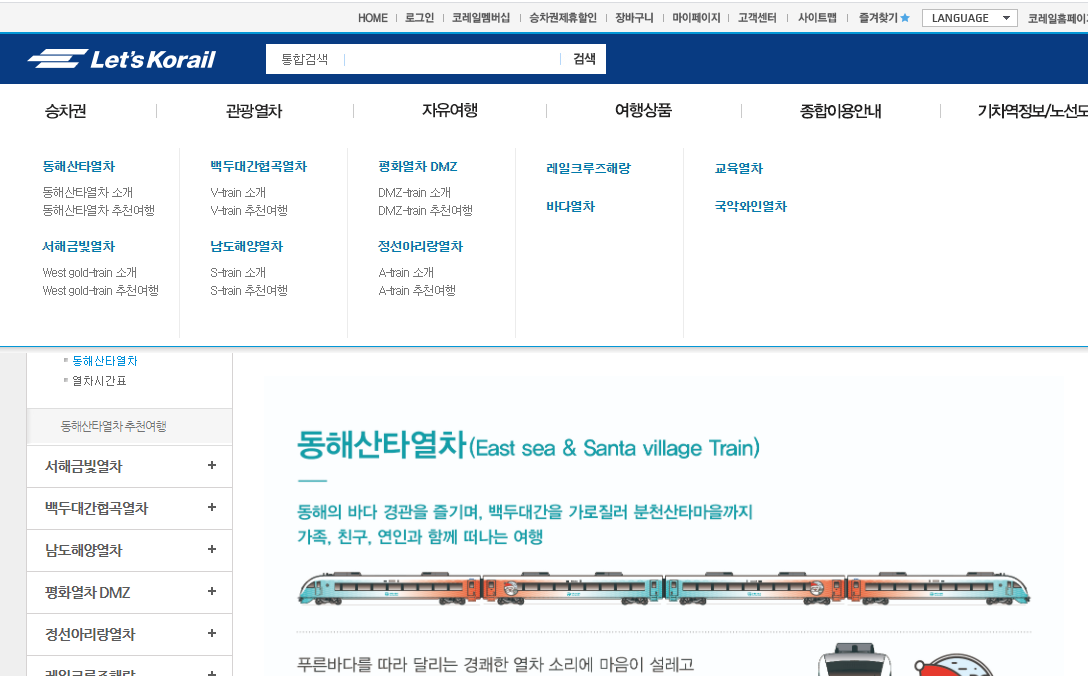The width and height of the screenshot is (1088, 676).
Task: Open 바다열차 link
Action: (x=570, y=206)
